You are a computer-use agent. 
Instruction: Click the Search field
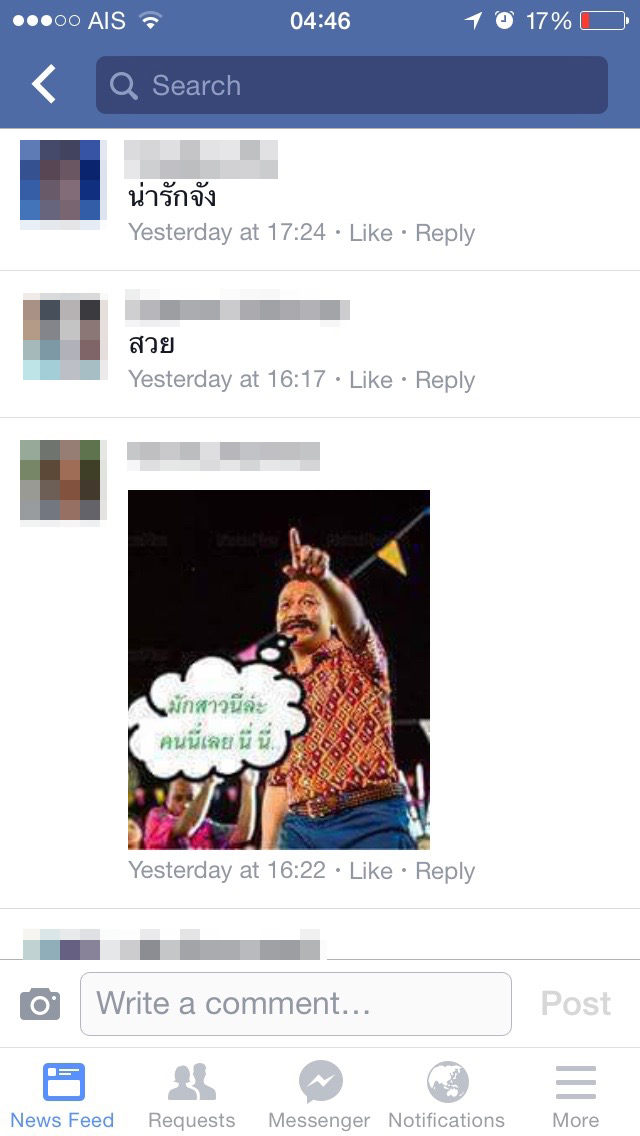tap(352, 85)
